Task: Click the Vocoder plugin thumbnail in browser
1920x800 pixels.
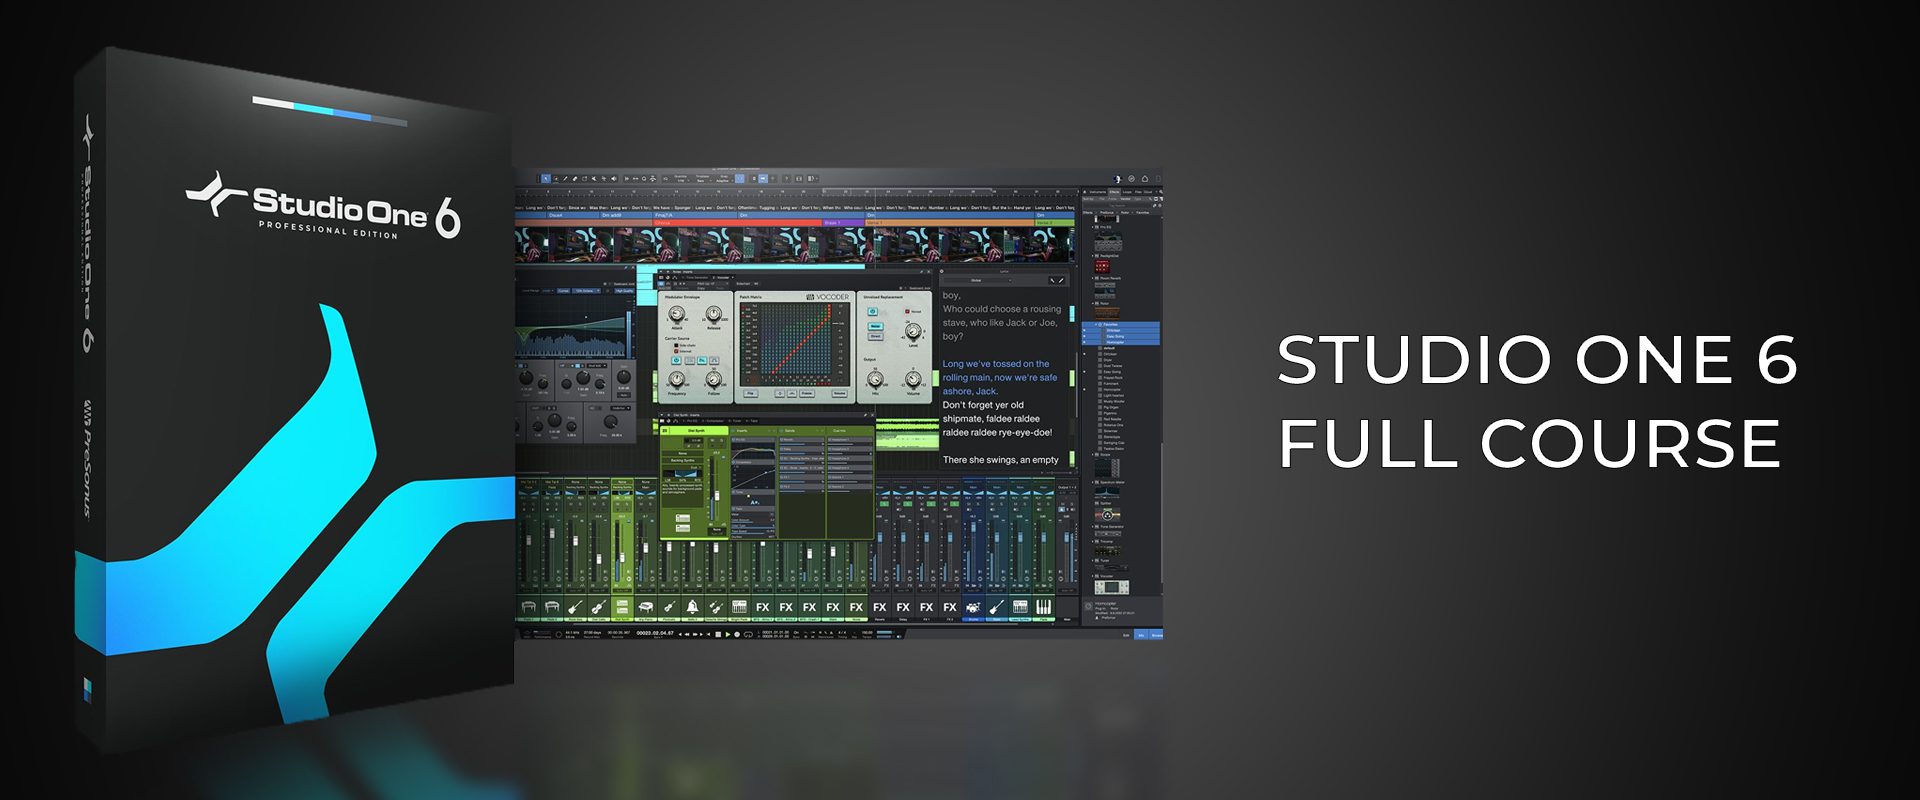Action: pos(1111,588)
